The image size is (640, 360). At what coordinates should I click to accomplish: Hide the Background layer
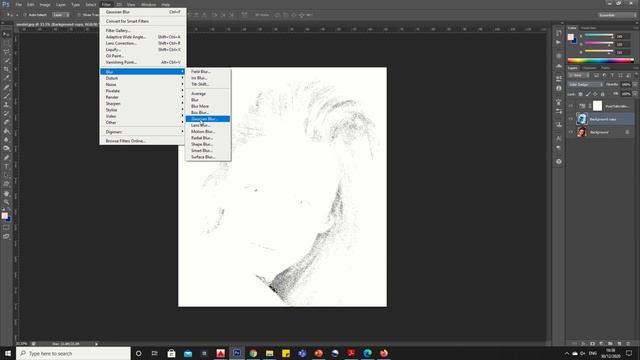(571, 132)
